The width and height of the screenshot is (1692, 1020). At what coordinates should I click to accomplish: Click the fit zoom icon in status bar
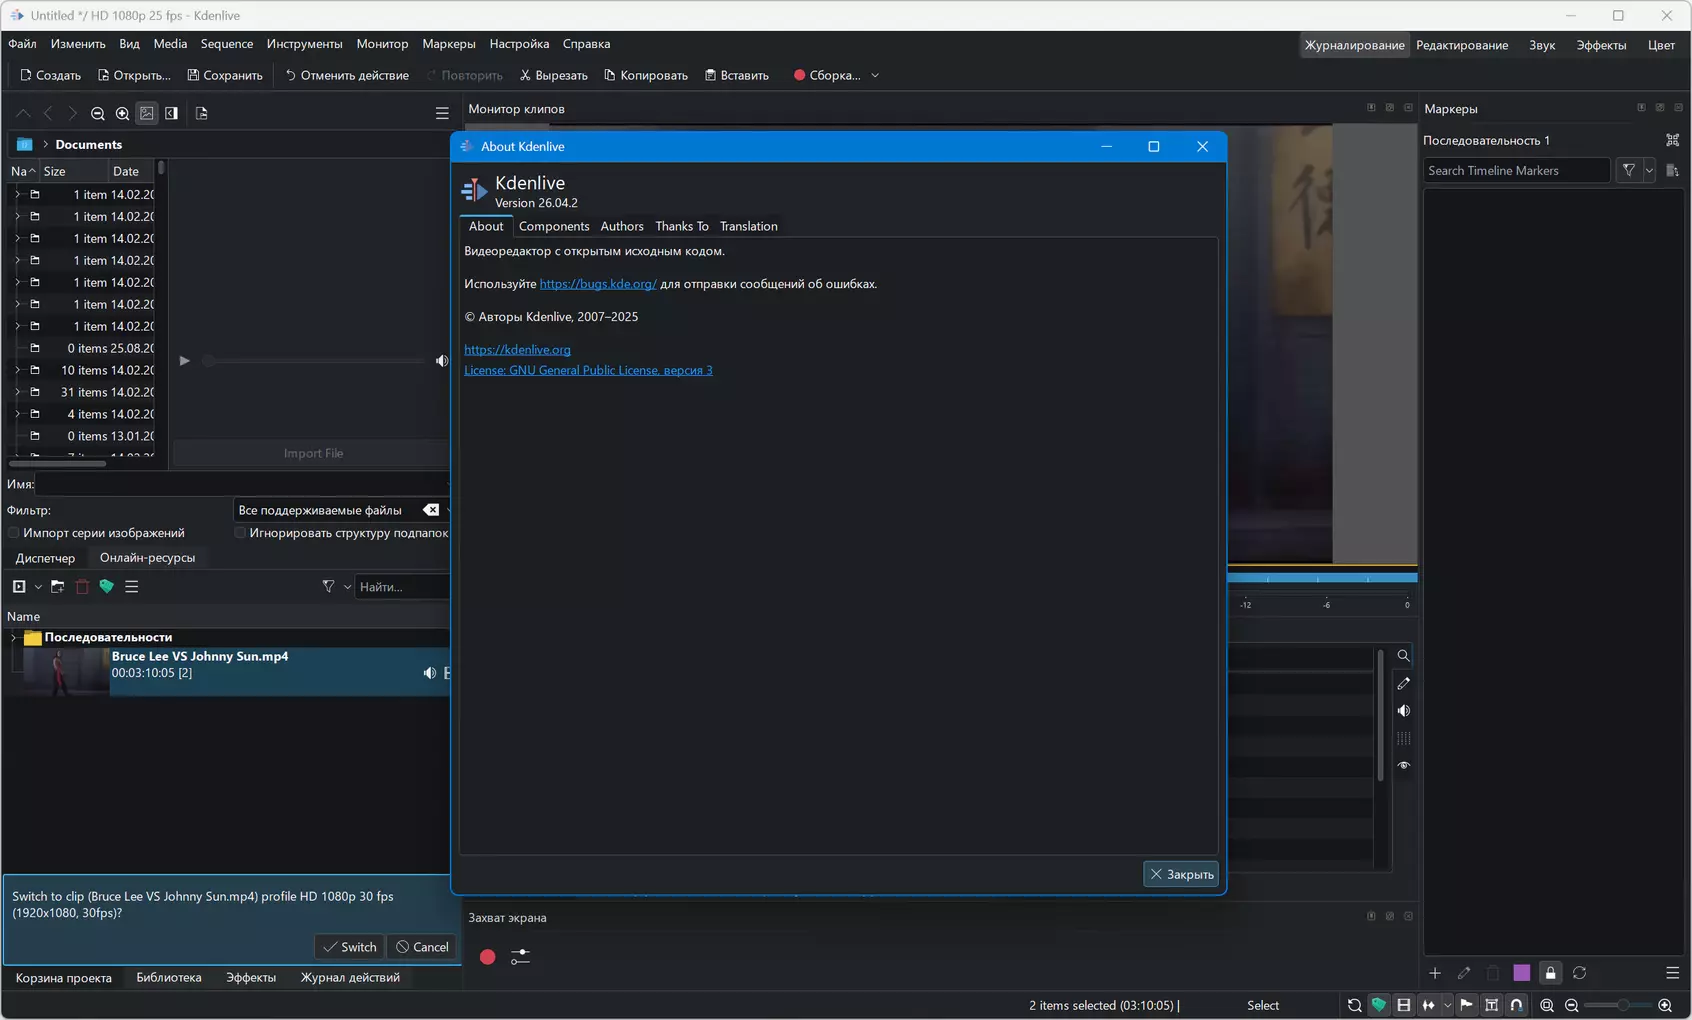click(x=1547, y=1005)
